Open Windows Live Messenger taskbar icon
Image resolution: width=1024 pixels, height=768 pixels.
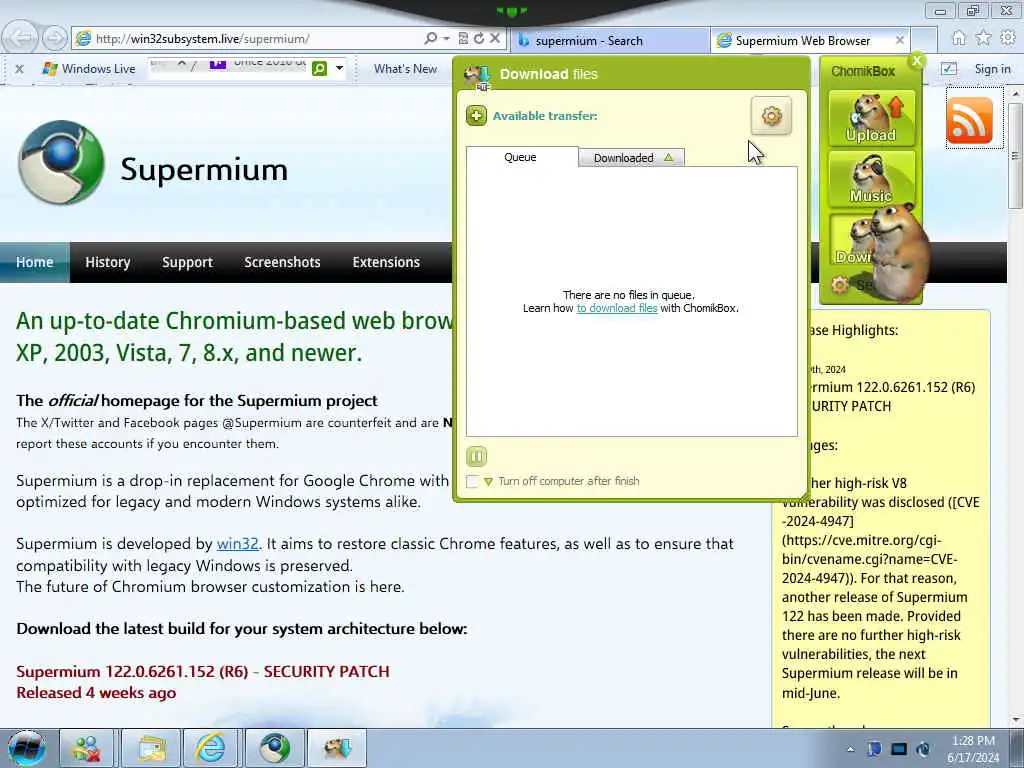pos(87,748)
